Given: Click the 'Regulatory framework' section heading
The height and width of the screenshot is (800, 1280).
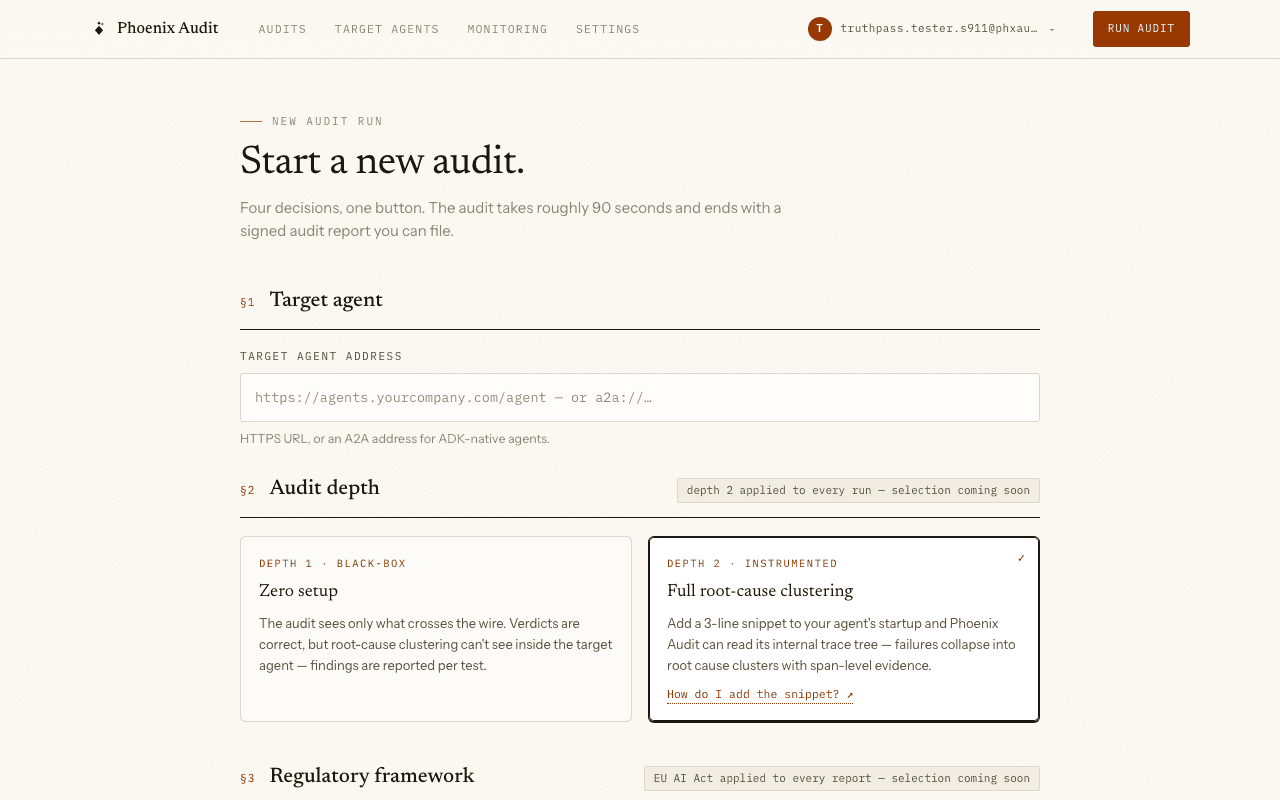Looking at the screenshot, I should (x=372, y=776).
